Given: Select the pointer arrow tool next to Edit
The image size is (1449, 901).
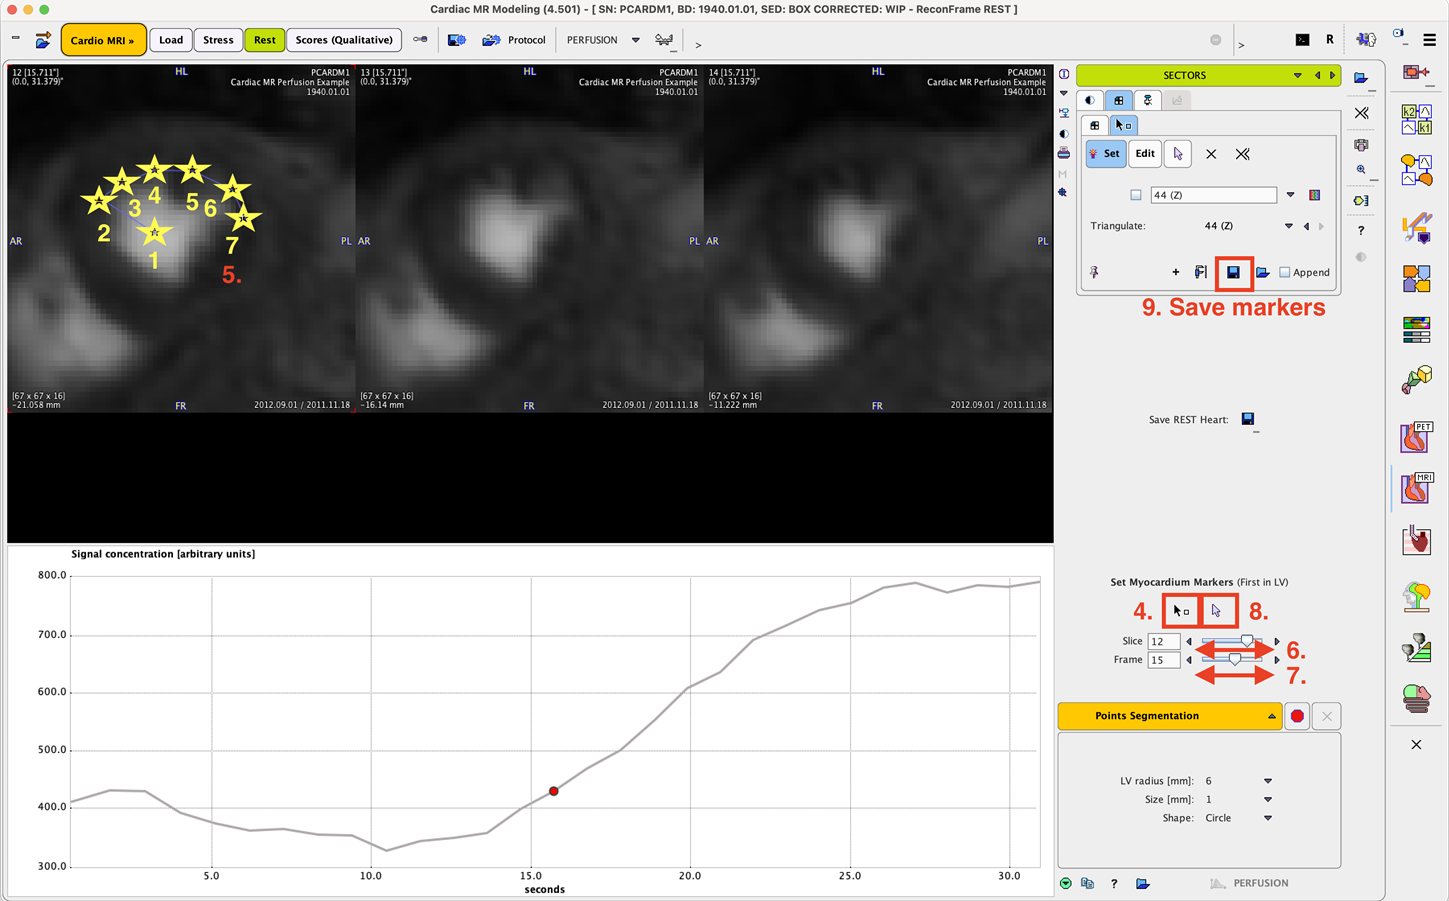Looking at the screenshot, I should tap(1178, 154).
